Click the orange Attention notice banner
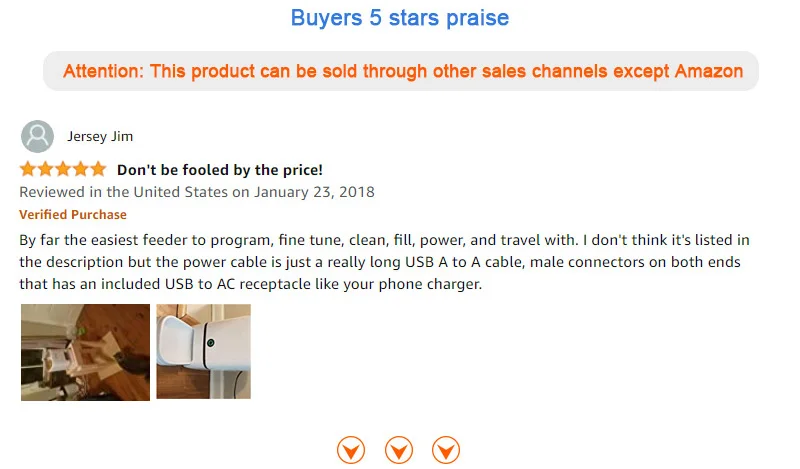Viewport: 800px width, 469px height. click(400, 71)
